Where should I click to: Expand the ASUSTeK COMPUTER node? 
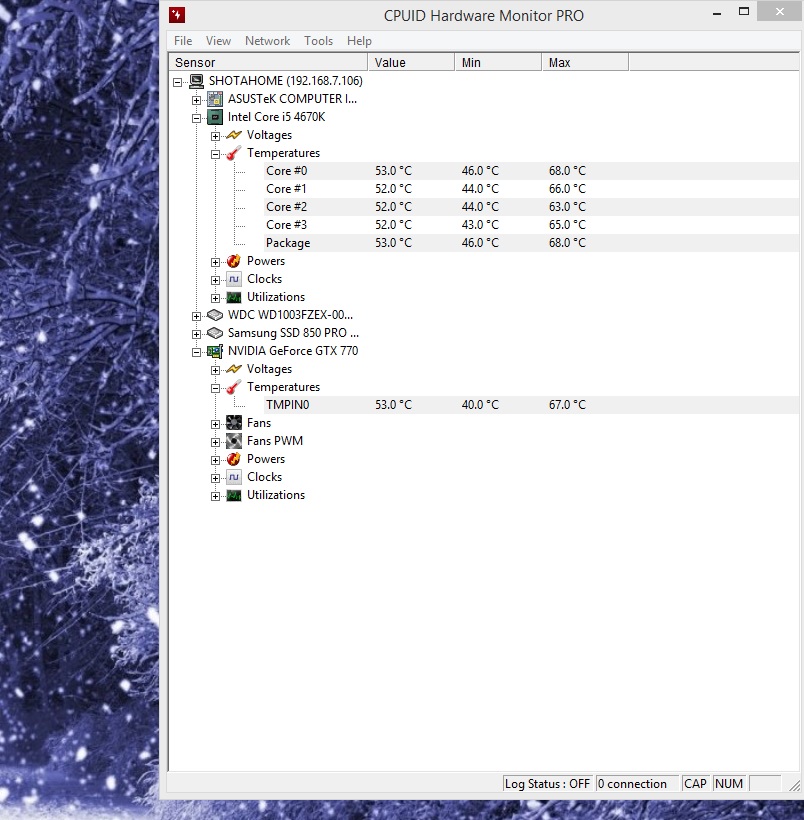coord(197,100)
